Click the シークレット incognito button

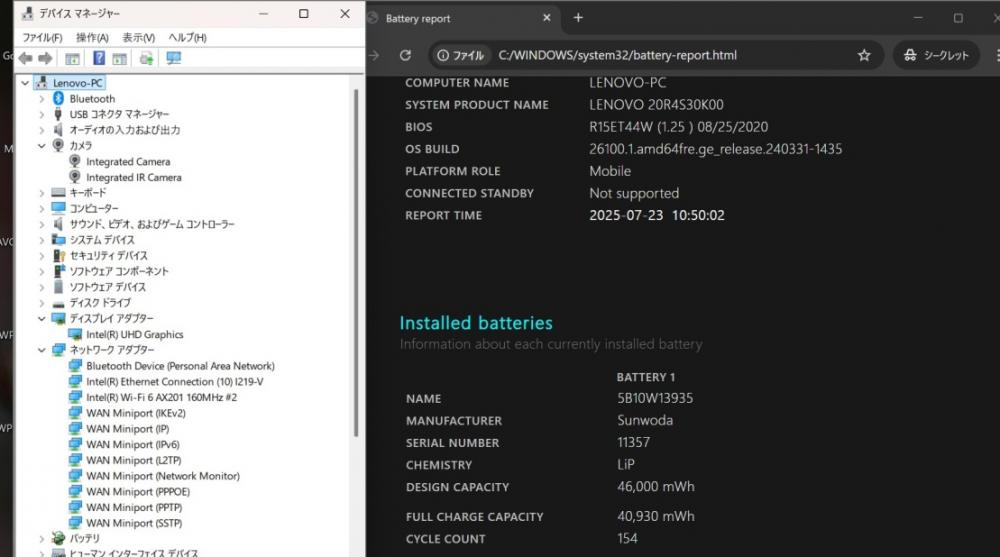click(x=936, y=56)
